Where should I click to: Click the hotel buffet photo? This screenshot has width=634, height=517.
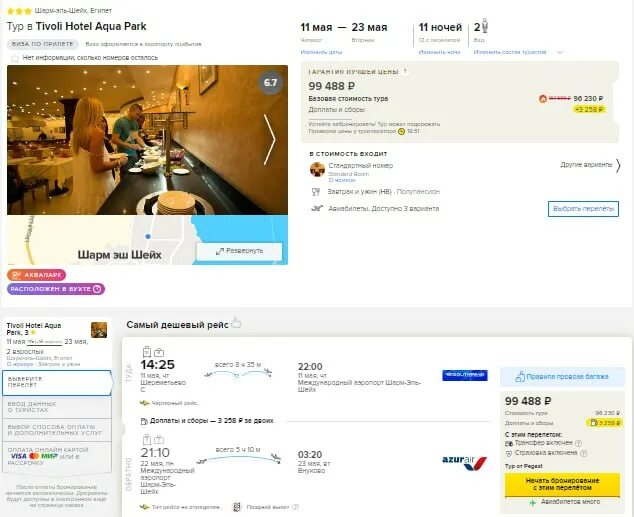(x=147, y=140)
